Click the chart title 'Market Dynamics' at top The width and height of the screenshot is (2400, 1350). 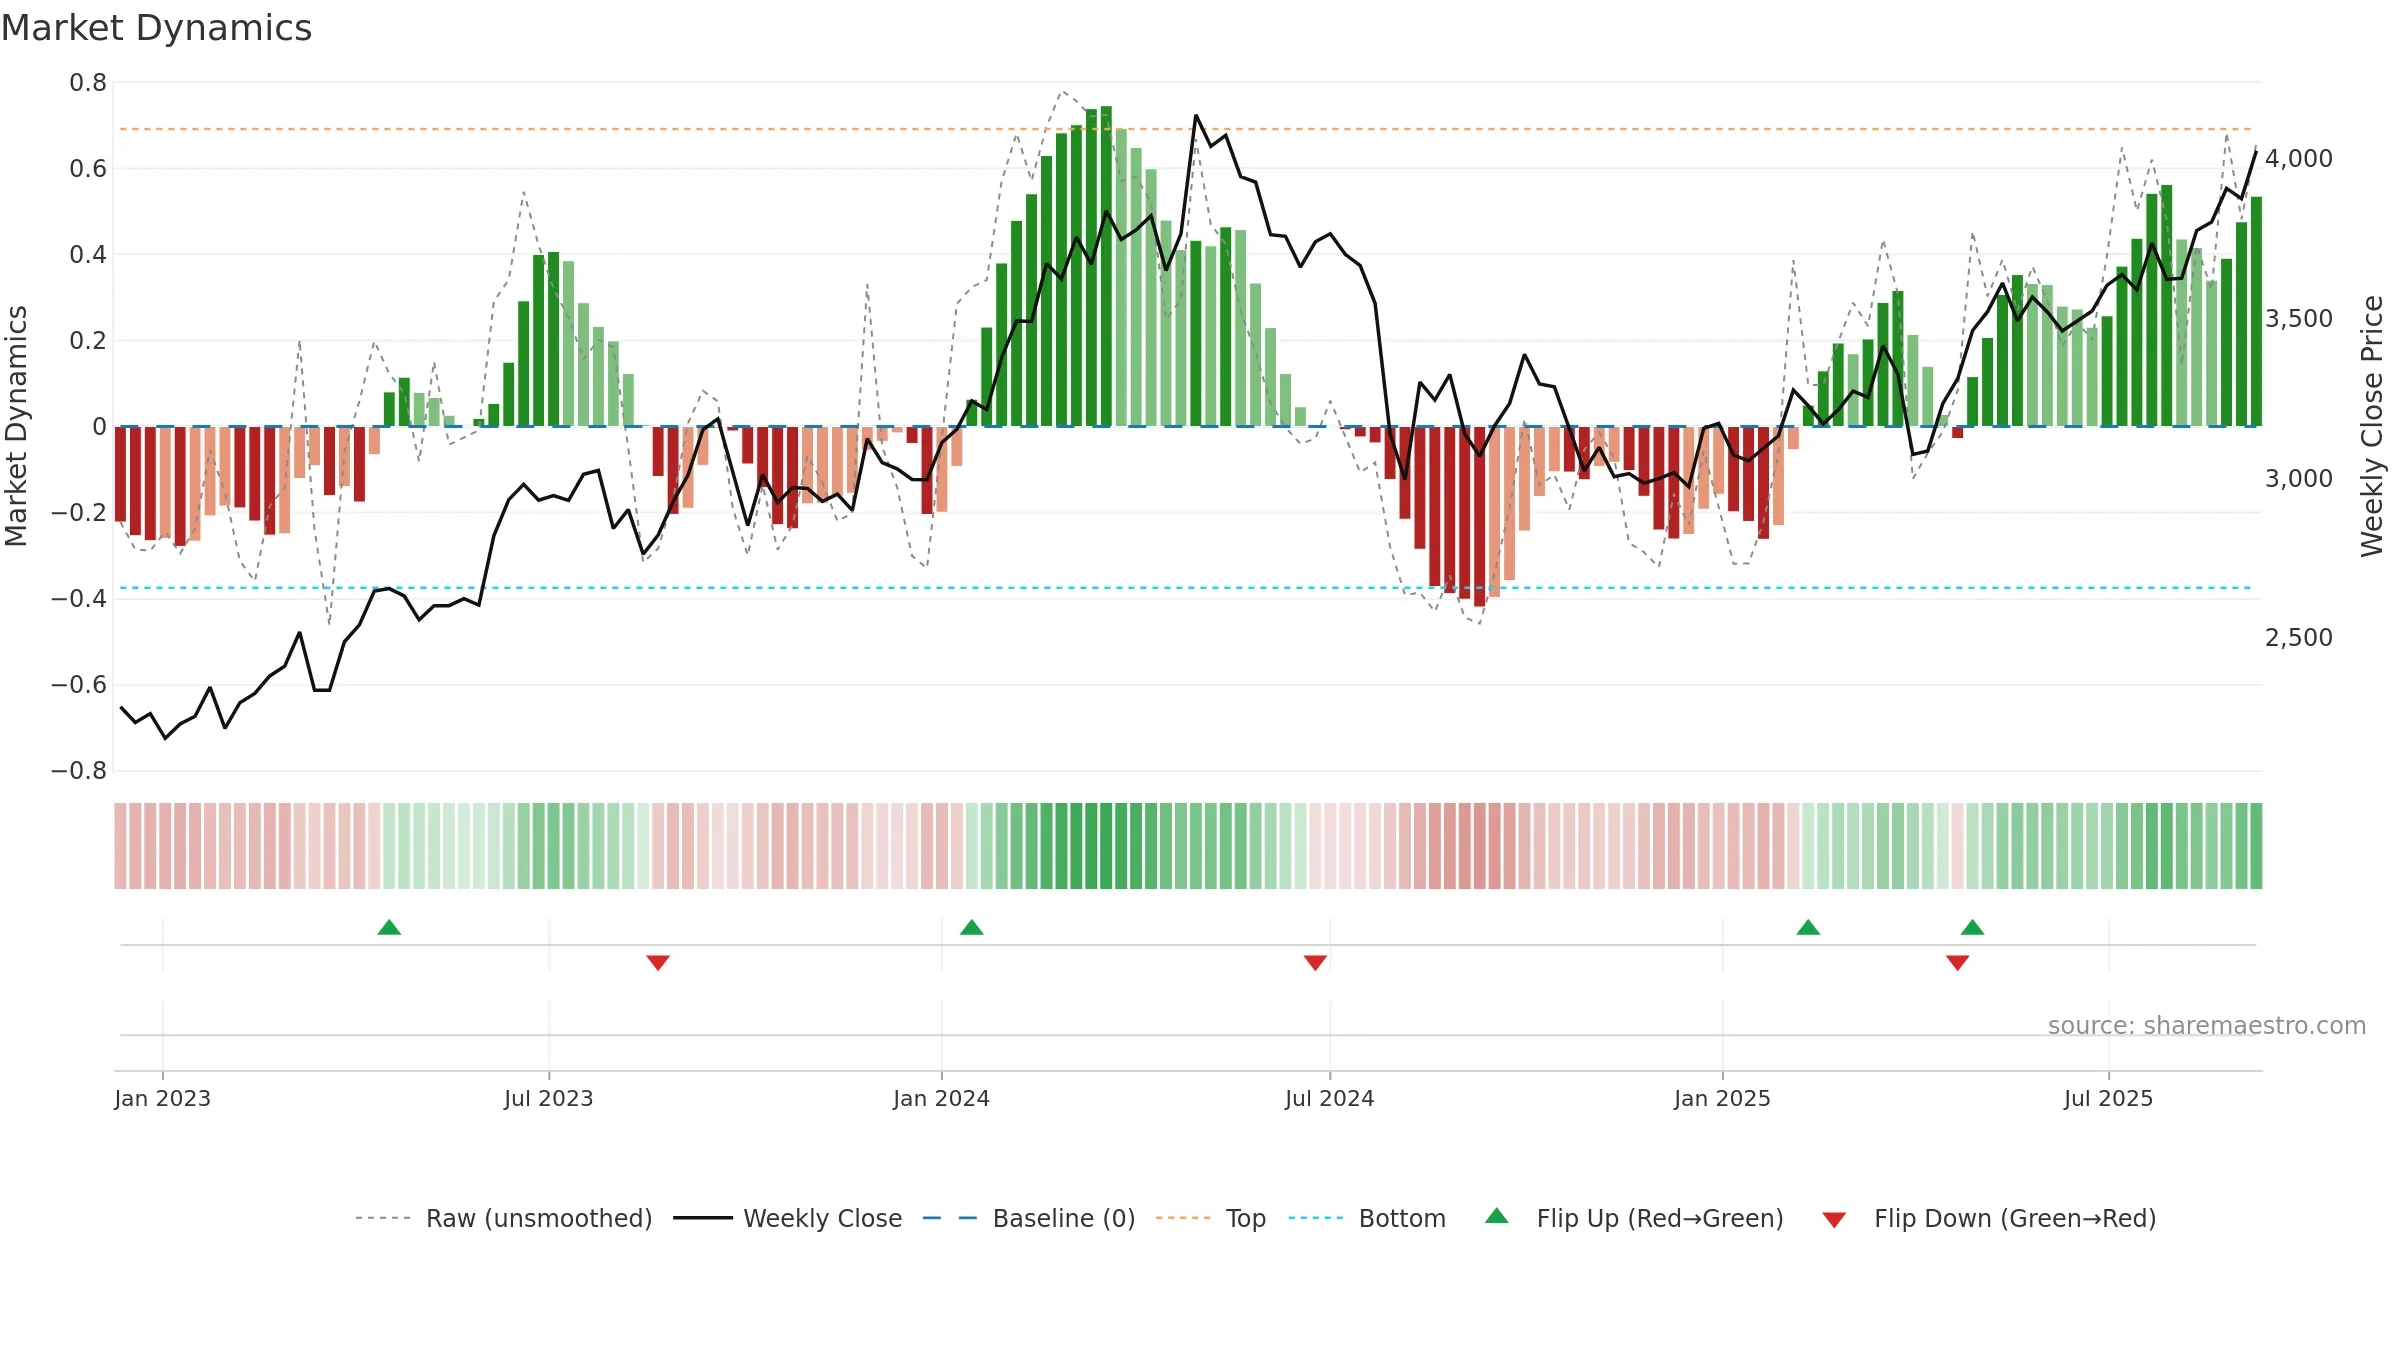156,28
